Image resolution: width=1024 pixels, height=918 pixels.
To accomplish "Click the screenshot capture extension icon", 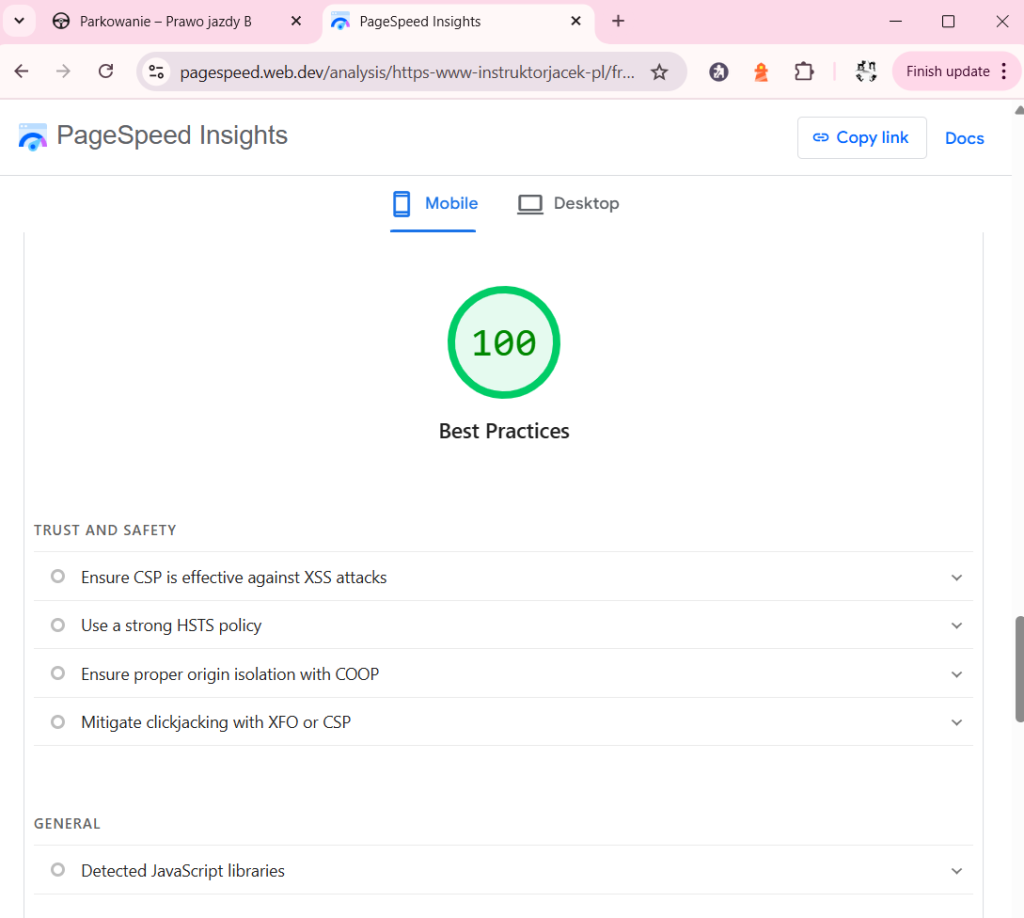I will (x=866, y=72).
